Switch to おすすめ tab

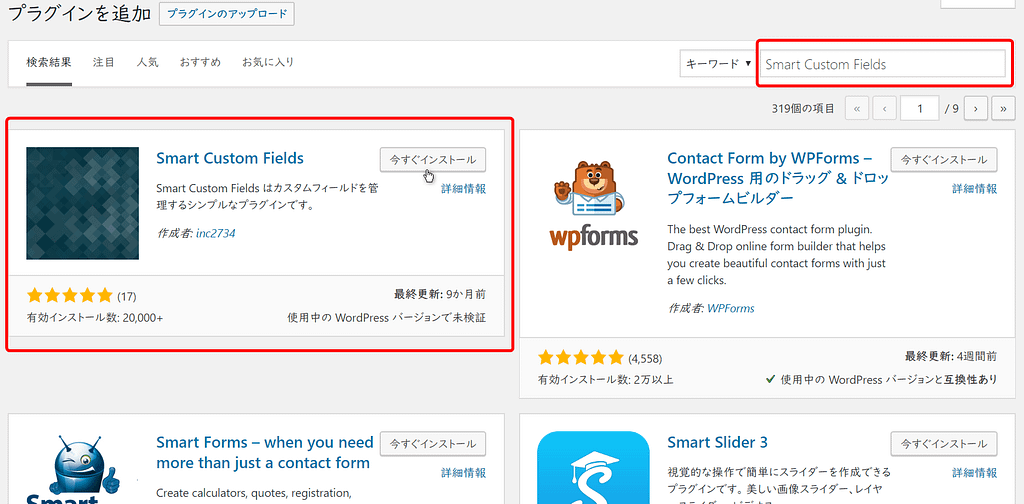(x=200, y=63)
